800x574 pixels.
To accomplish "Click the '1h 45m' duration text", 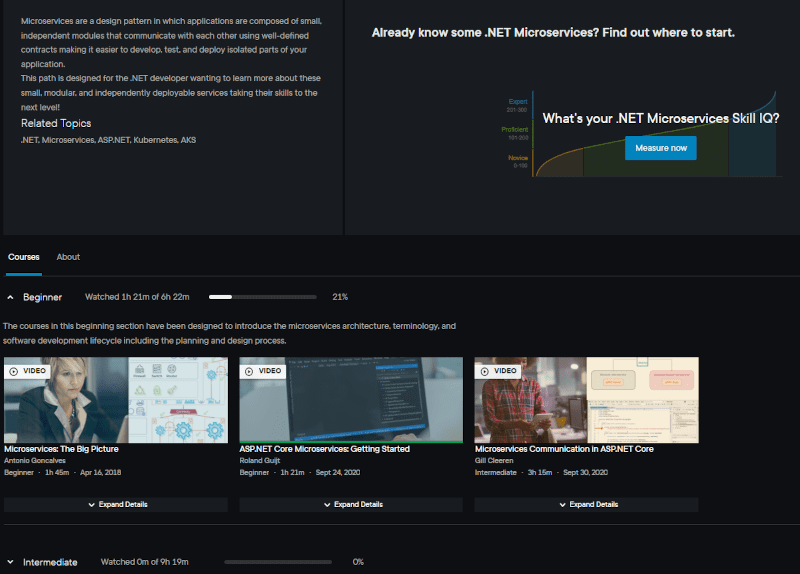I will 57,472.
